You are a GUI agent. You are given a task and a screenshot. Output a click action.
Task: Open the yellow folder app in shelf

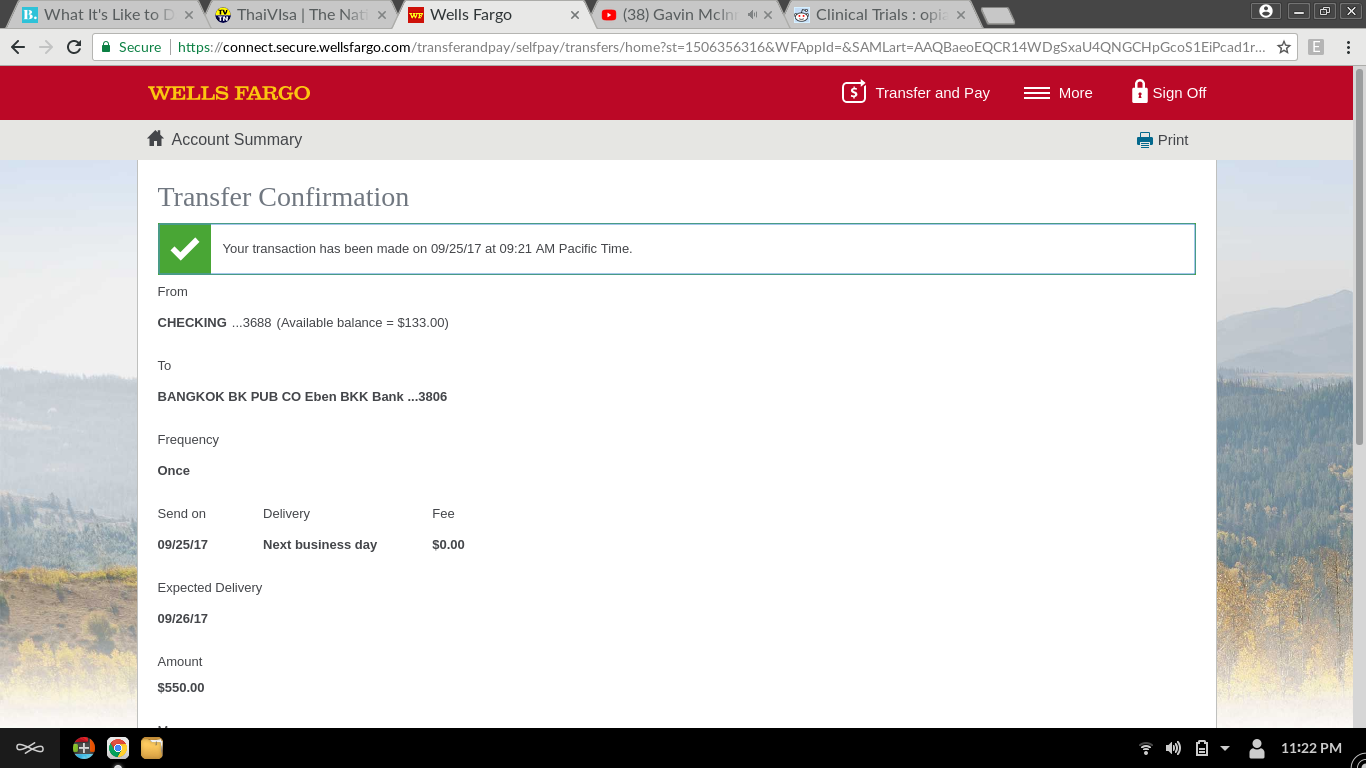152,748
